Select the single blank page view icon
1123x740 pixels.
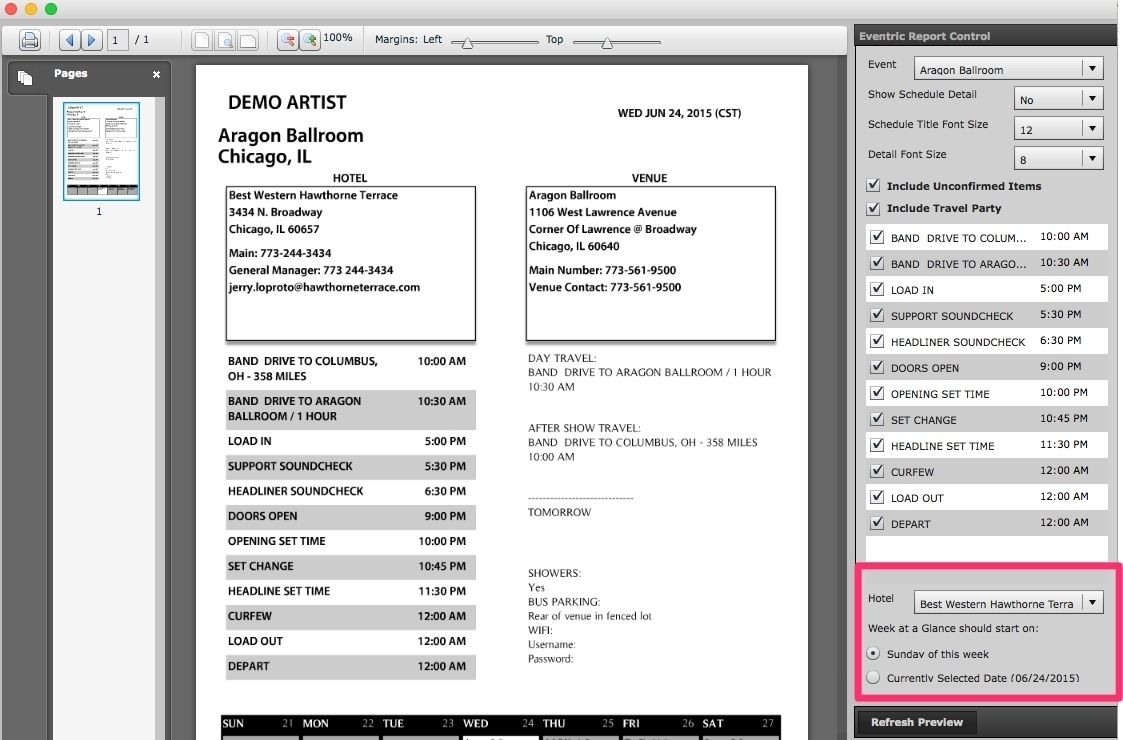(202, 40)
